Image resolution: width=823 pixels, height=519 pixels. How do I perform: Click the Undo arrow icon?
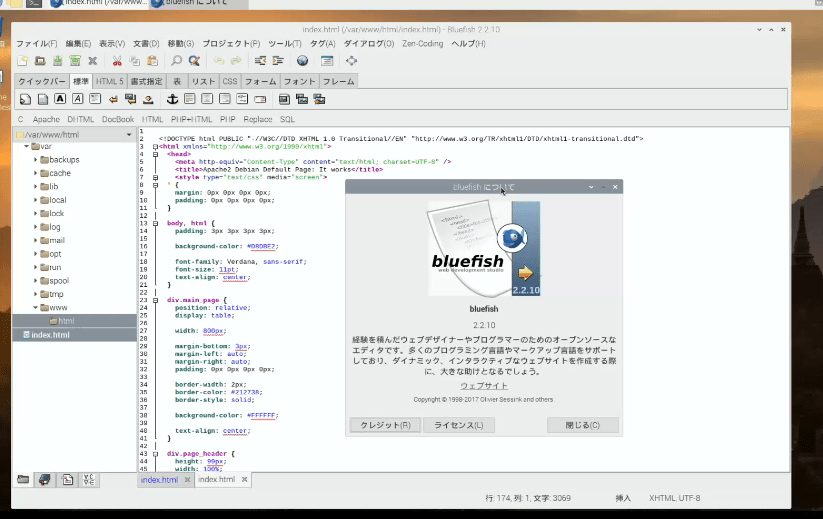(x=218, y=61)
